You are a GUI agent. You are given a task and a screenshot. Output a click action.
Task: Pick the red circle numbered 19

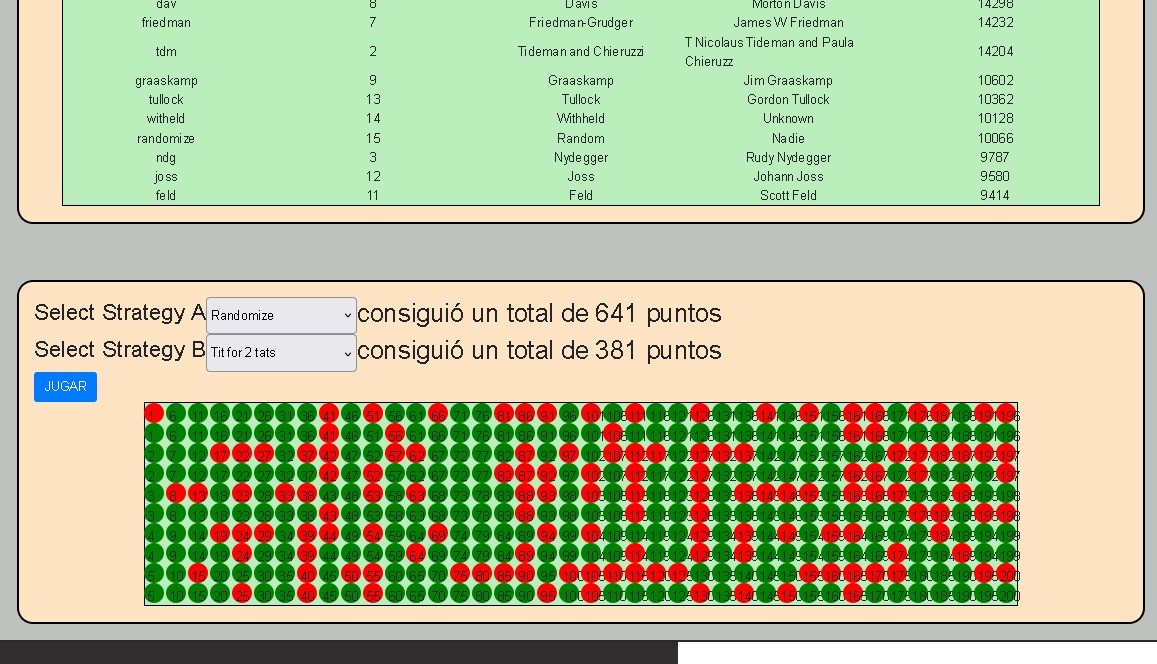click(219, 534)
